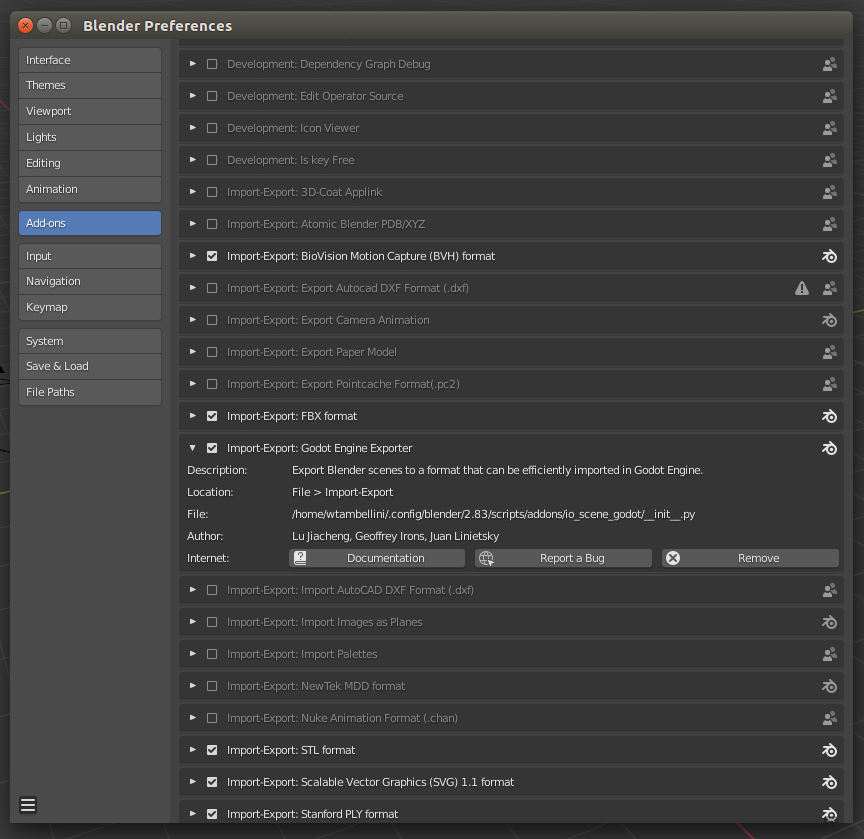The height and width of the screenshot is (839, 864).
Task: Expand the Import Images as Planes addon
Action: coord(192,622)
